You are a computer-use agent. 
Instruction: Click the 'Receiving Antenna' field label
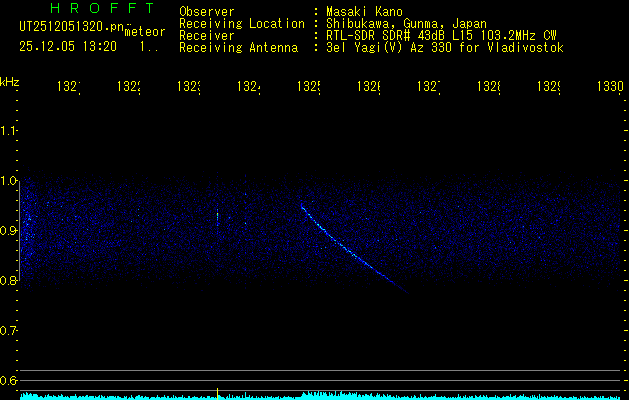(238, 48)
